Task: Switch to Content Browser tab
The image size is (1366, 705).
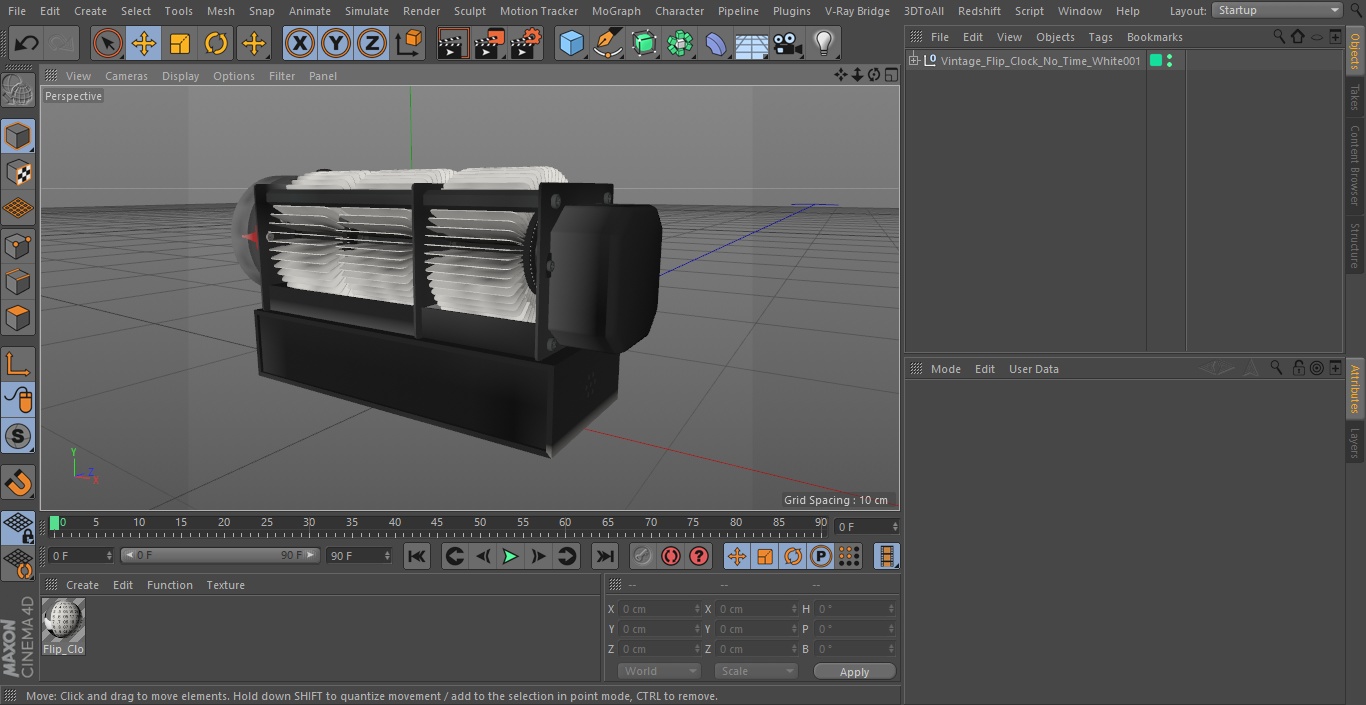Action: pos(1355,165)
